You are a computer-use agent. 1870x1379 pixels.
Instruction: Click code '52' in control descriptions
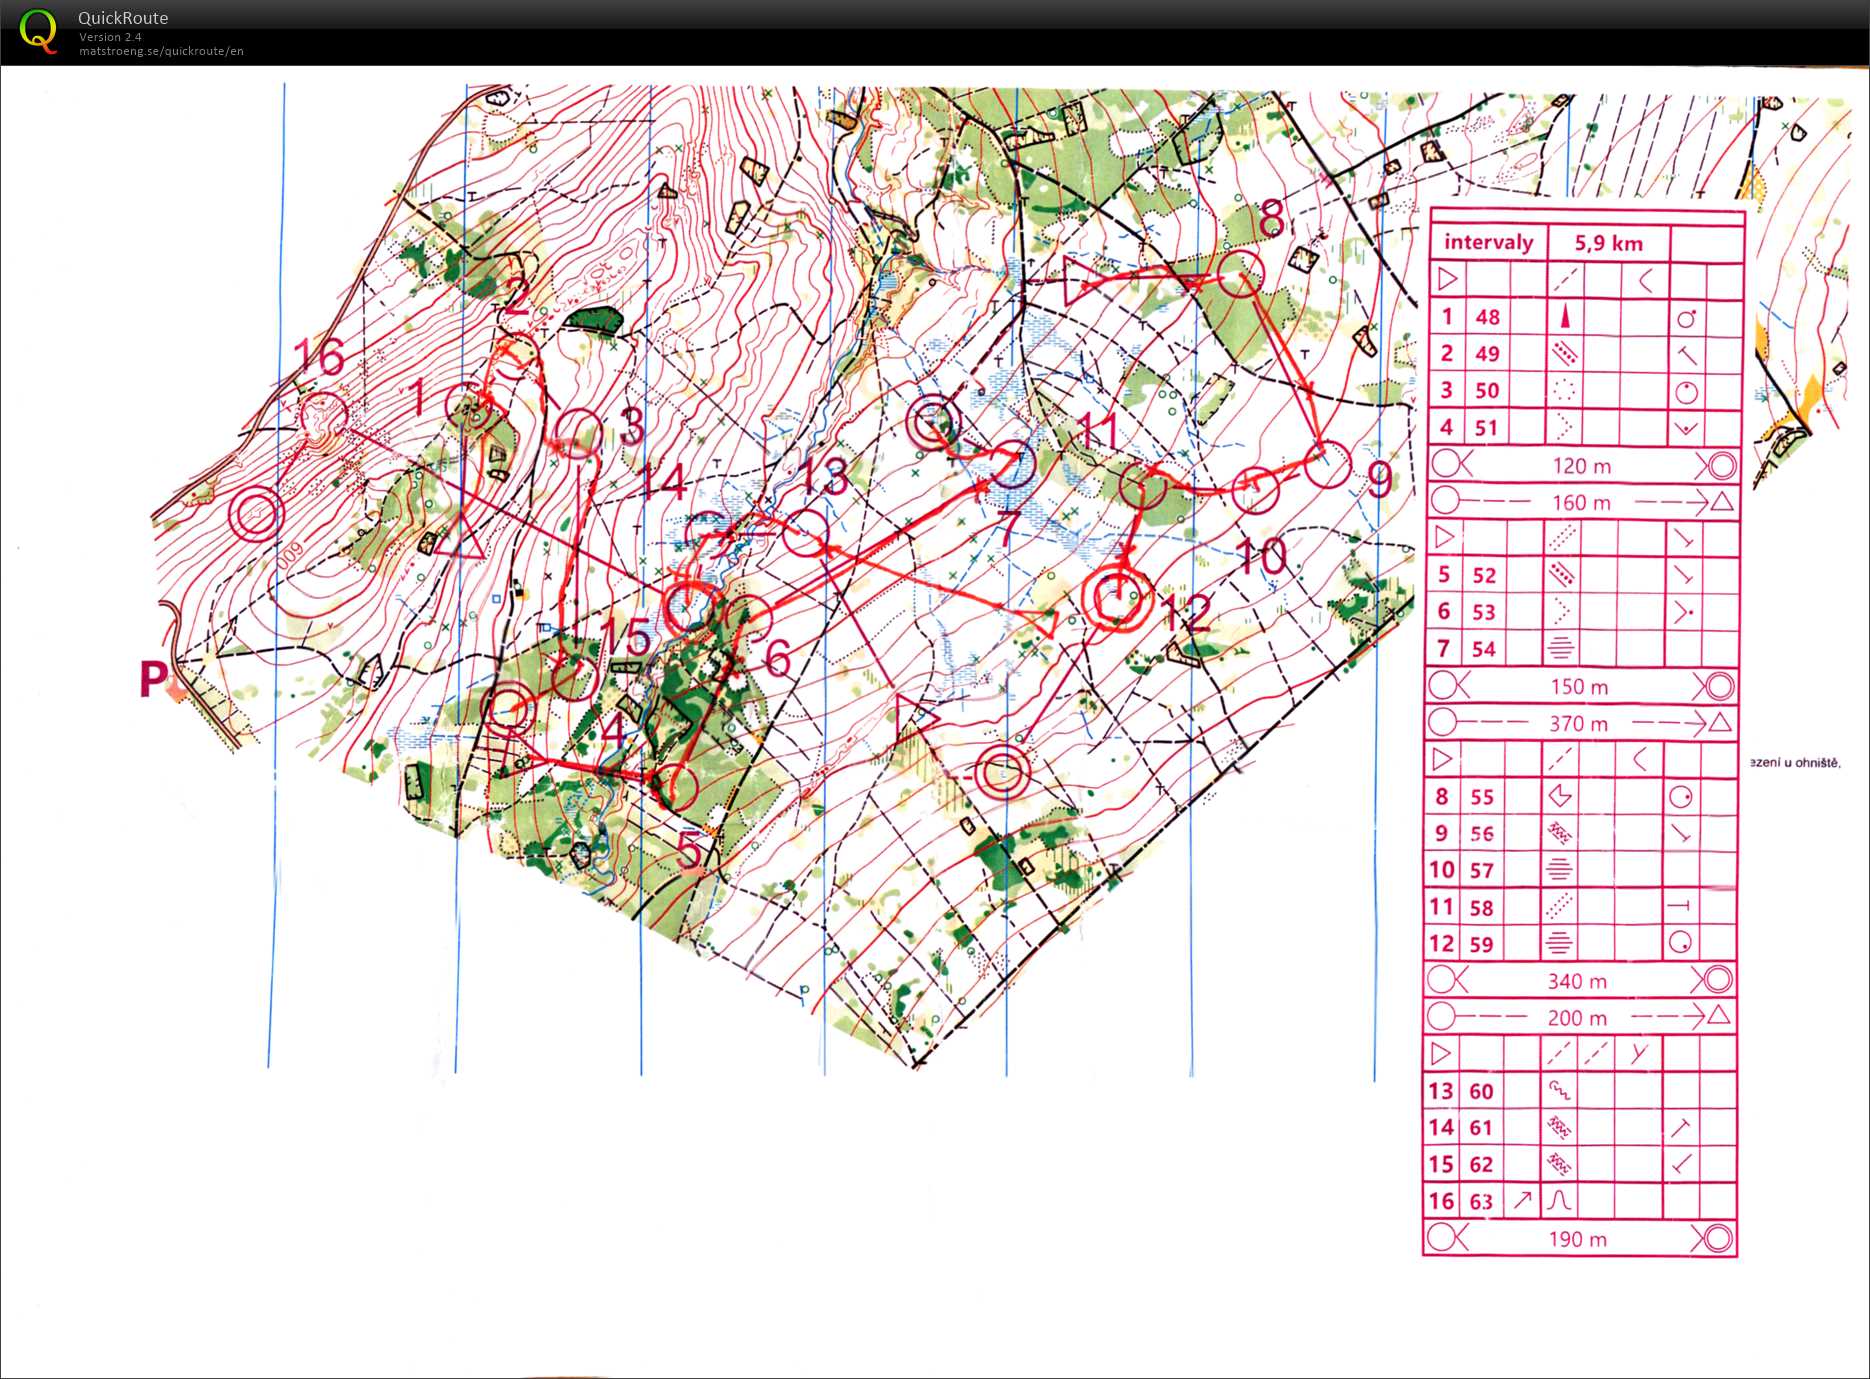1484,575
